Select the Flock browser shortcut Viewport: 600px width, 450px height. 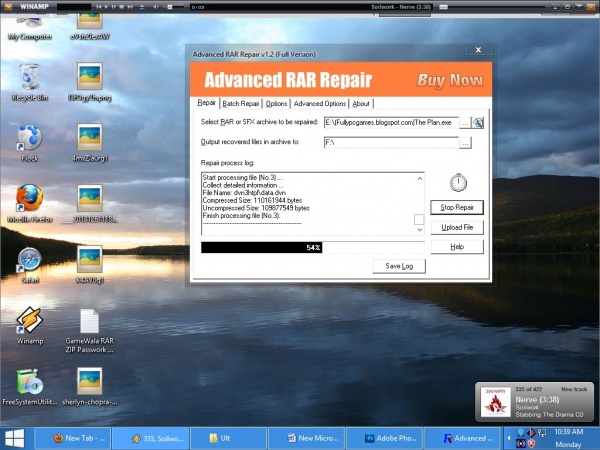29,143
